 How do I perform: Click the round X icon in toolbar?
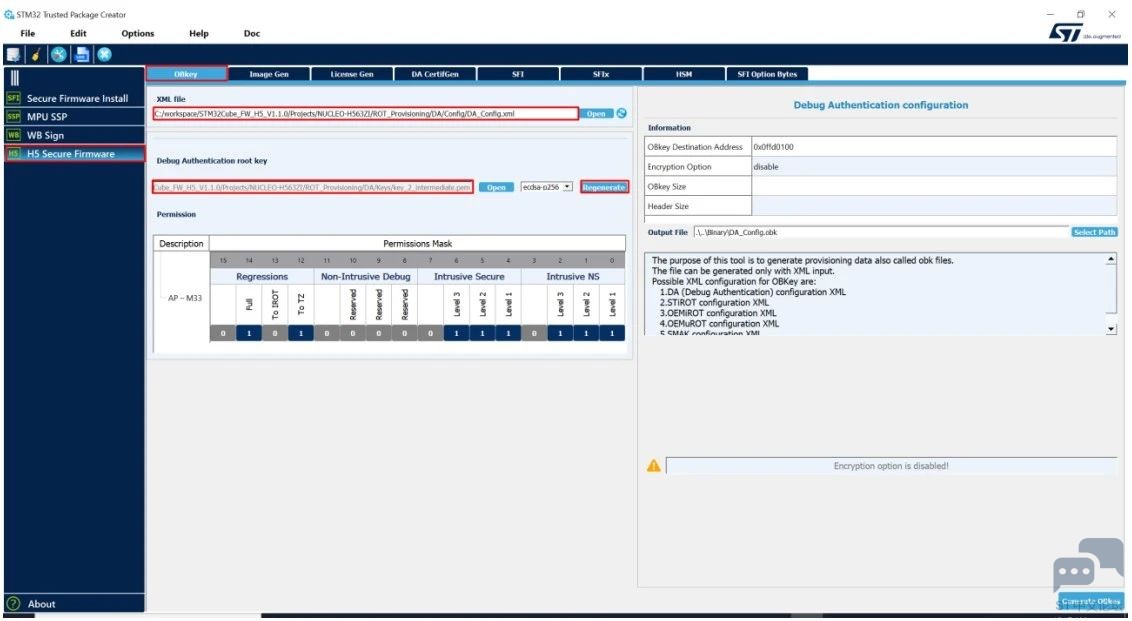(x=105, y=54)
